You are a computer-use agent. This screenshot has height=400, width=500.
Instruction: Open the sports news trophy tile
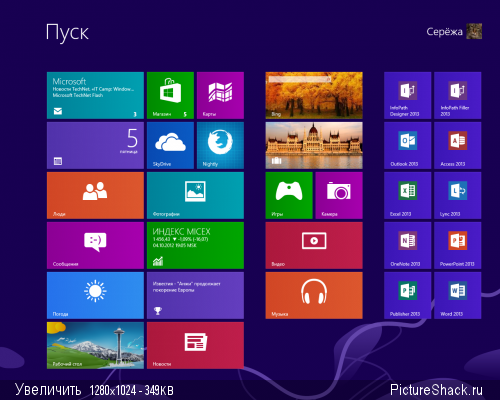click(x=195, y=295)
